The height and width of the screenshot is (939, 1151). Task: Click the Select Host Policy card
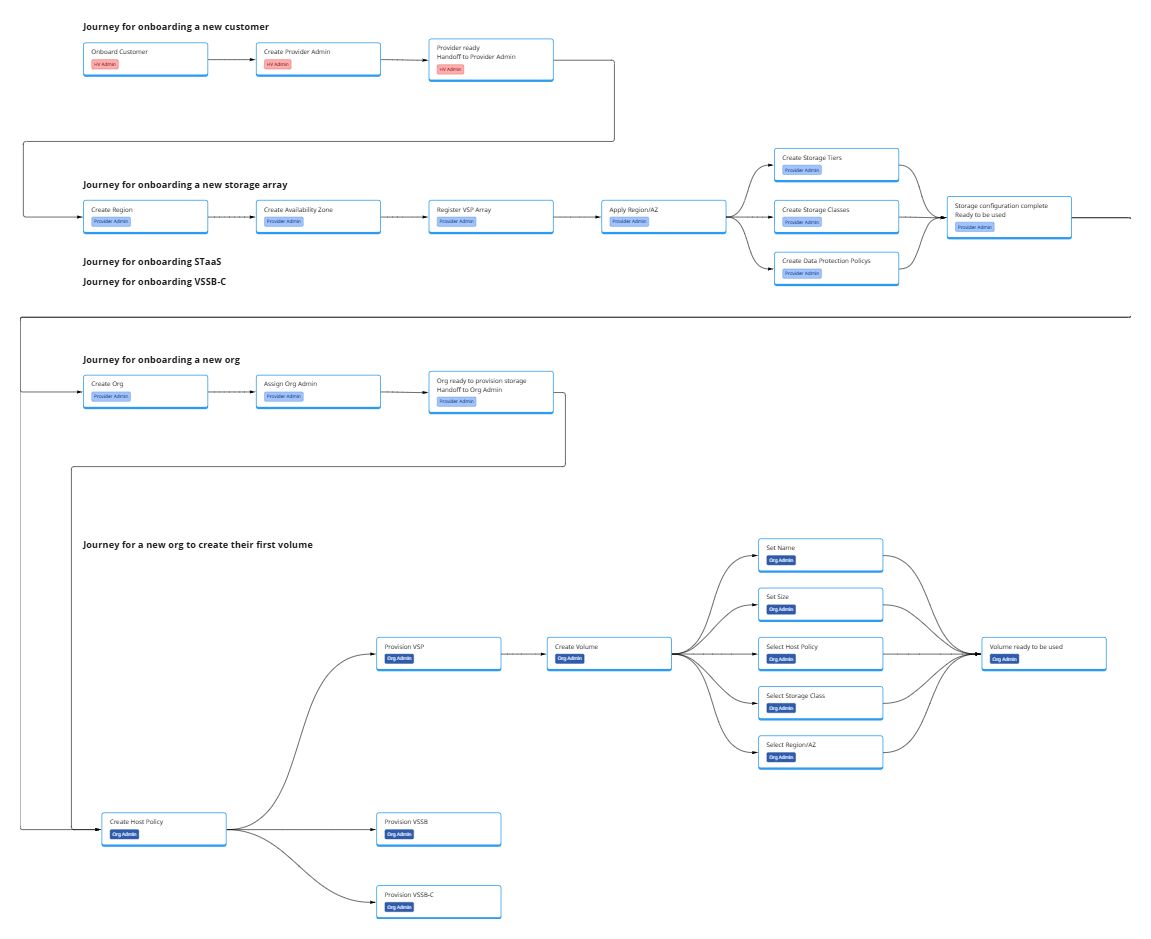click(x=820, y=653)
